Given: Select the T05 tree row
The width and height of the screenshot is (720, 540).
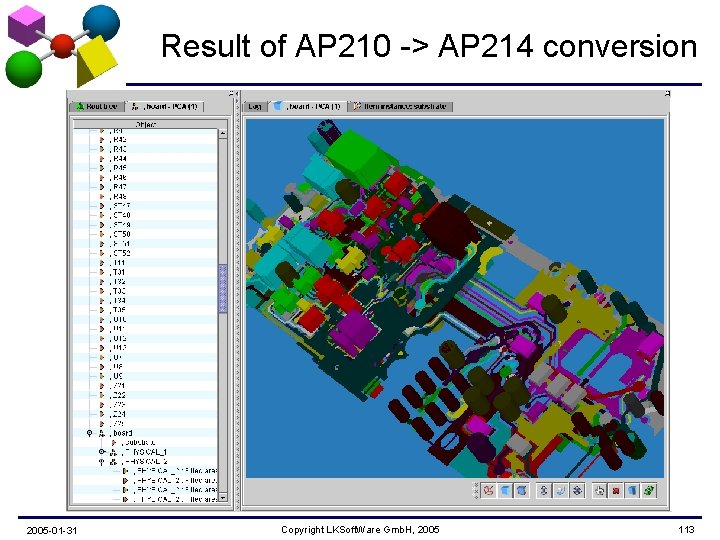Looking at the screenshot, I should click(145, 310).
